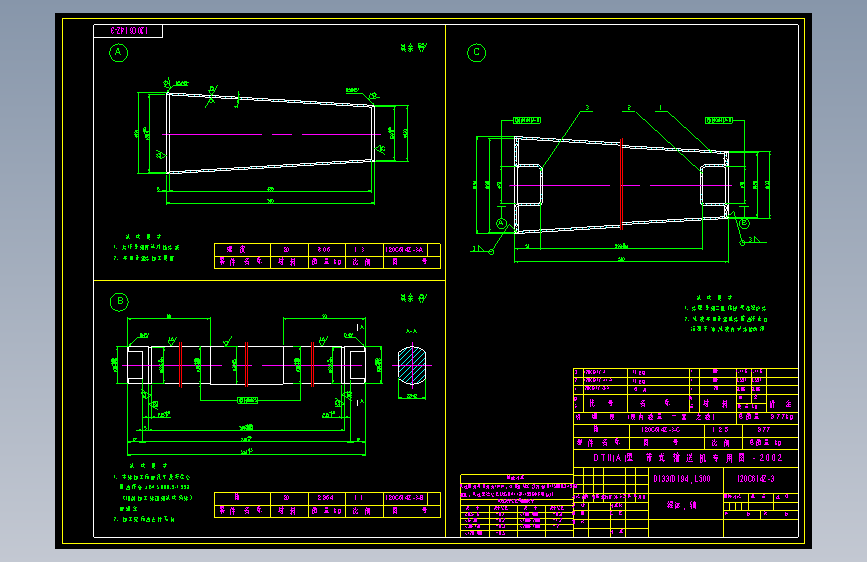The width and height of the screenshot is (867, 562).
Task: Click the circled A view label
Action: (x=118, y=53)
